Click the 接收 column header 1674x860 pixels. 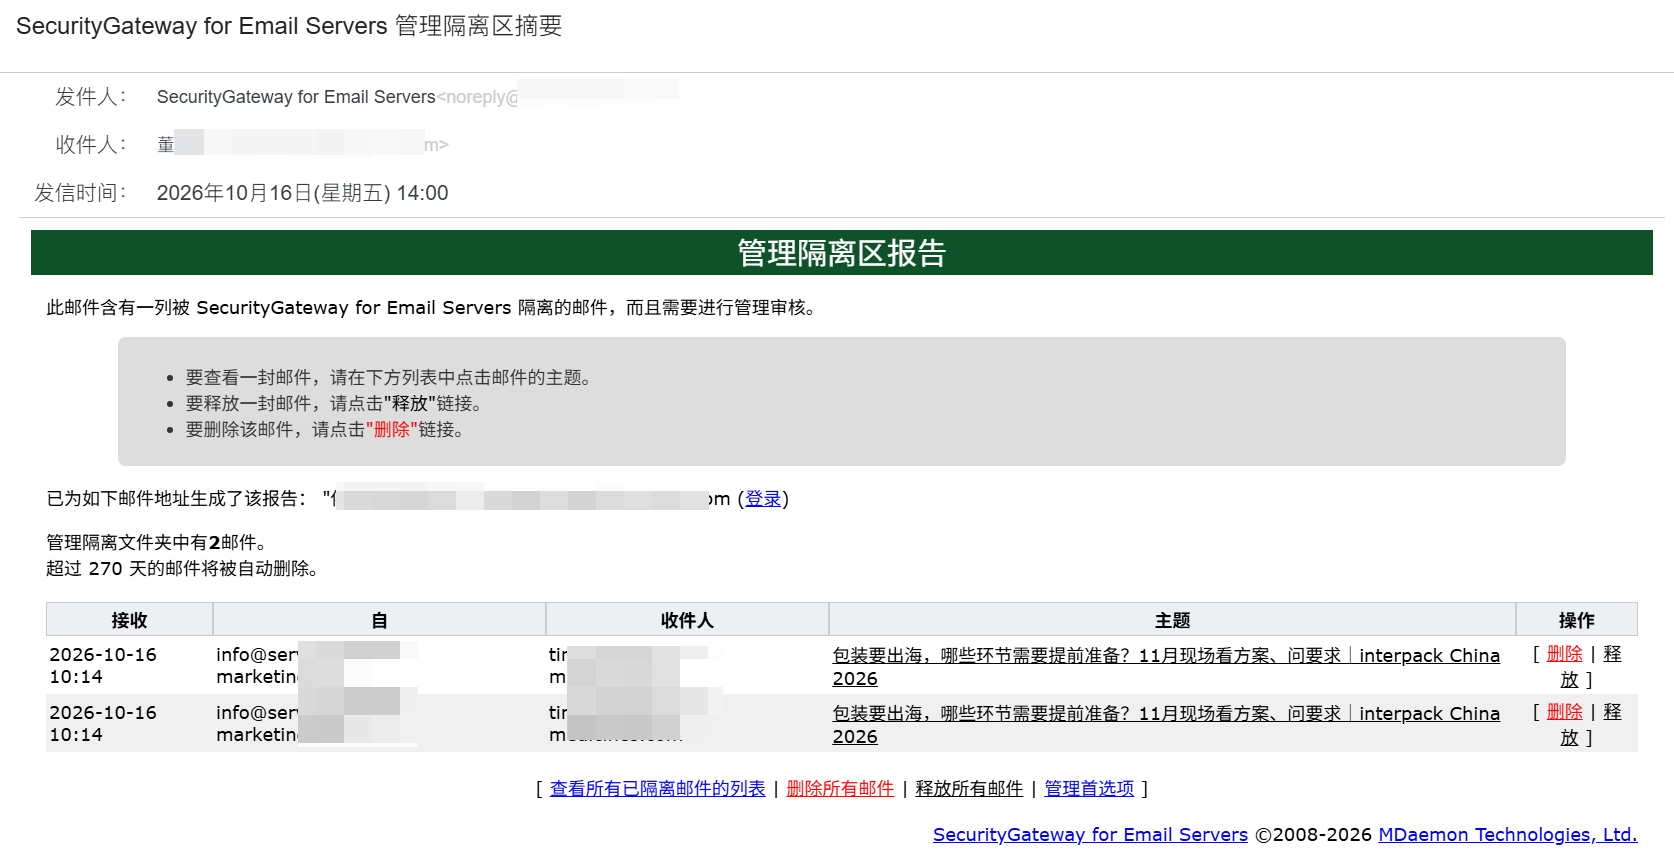[x=129, y=620]
